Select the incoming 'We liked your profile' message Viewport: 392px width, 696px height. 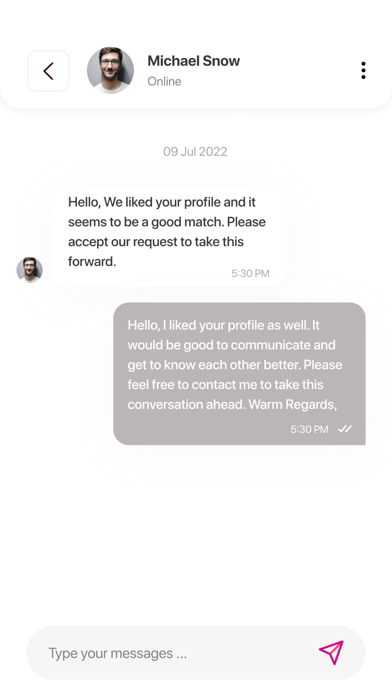click(168, 236)
